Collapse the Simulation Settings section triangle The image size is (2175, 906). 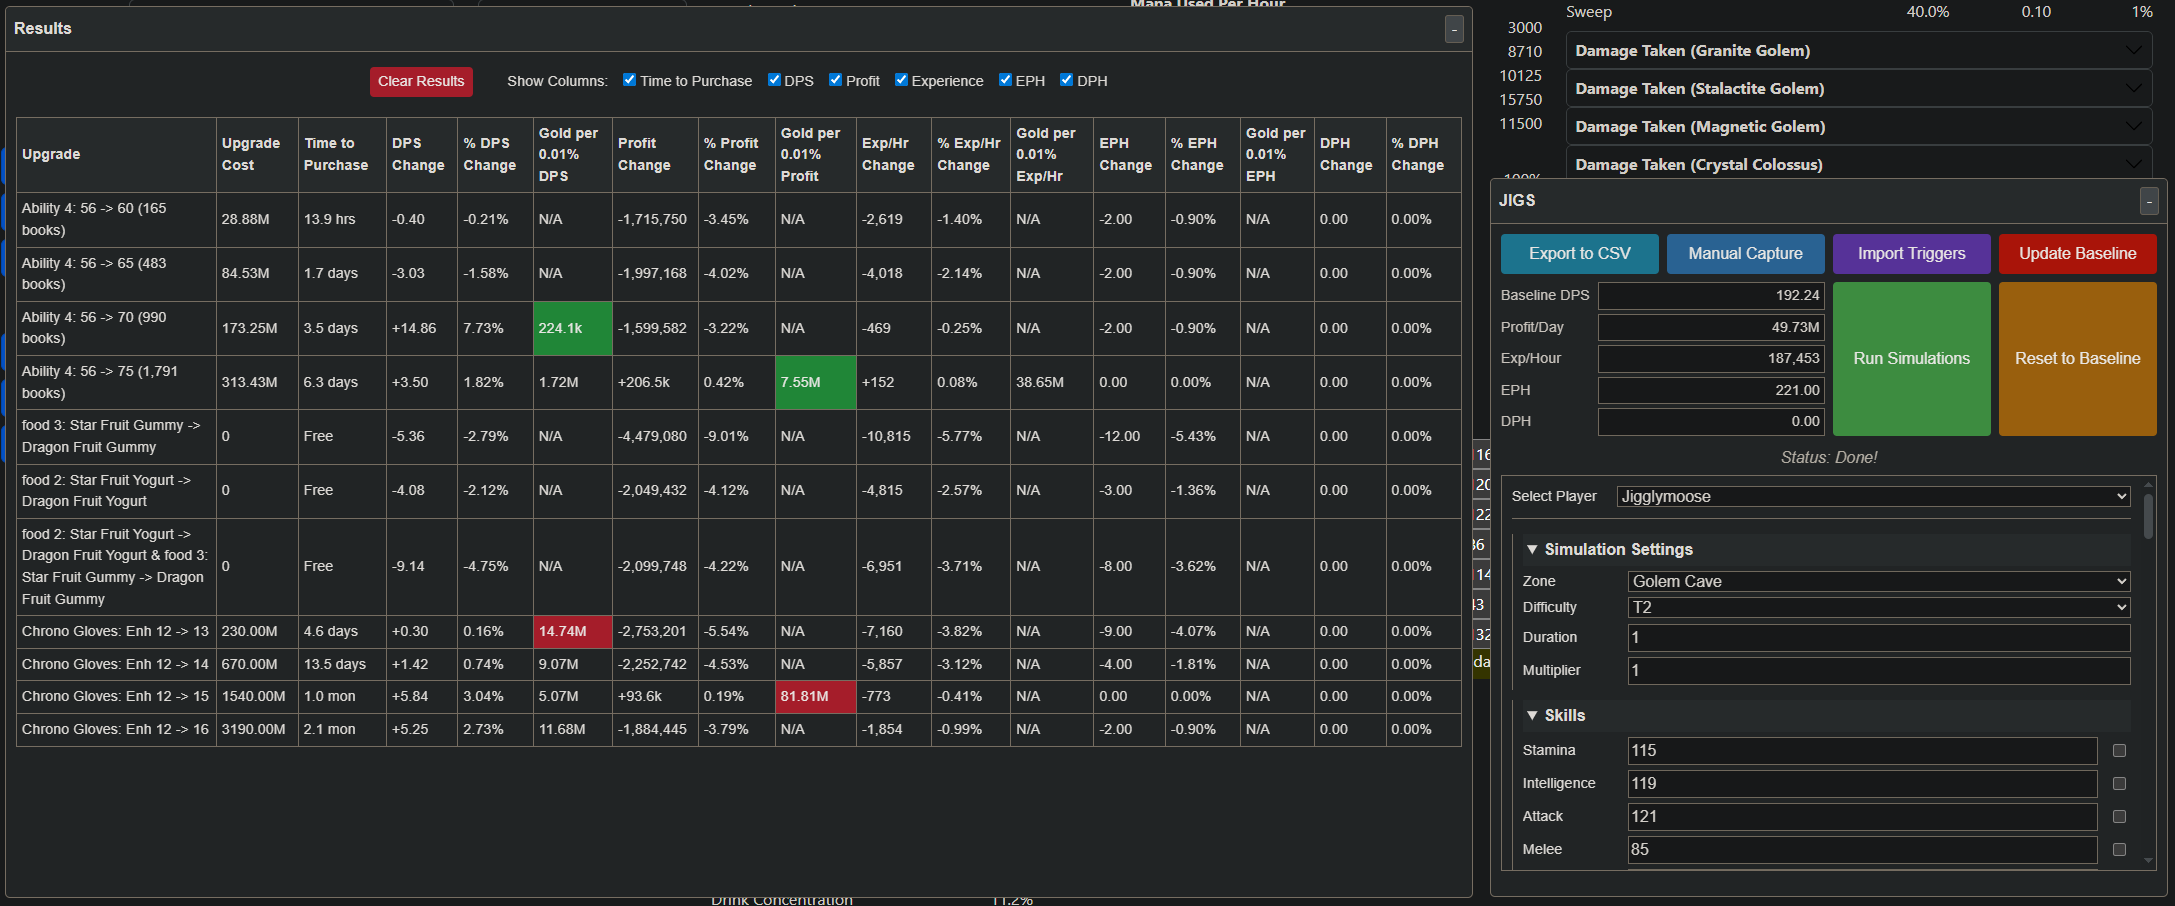click(x=1532, y=549)
